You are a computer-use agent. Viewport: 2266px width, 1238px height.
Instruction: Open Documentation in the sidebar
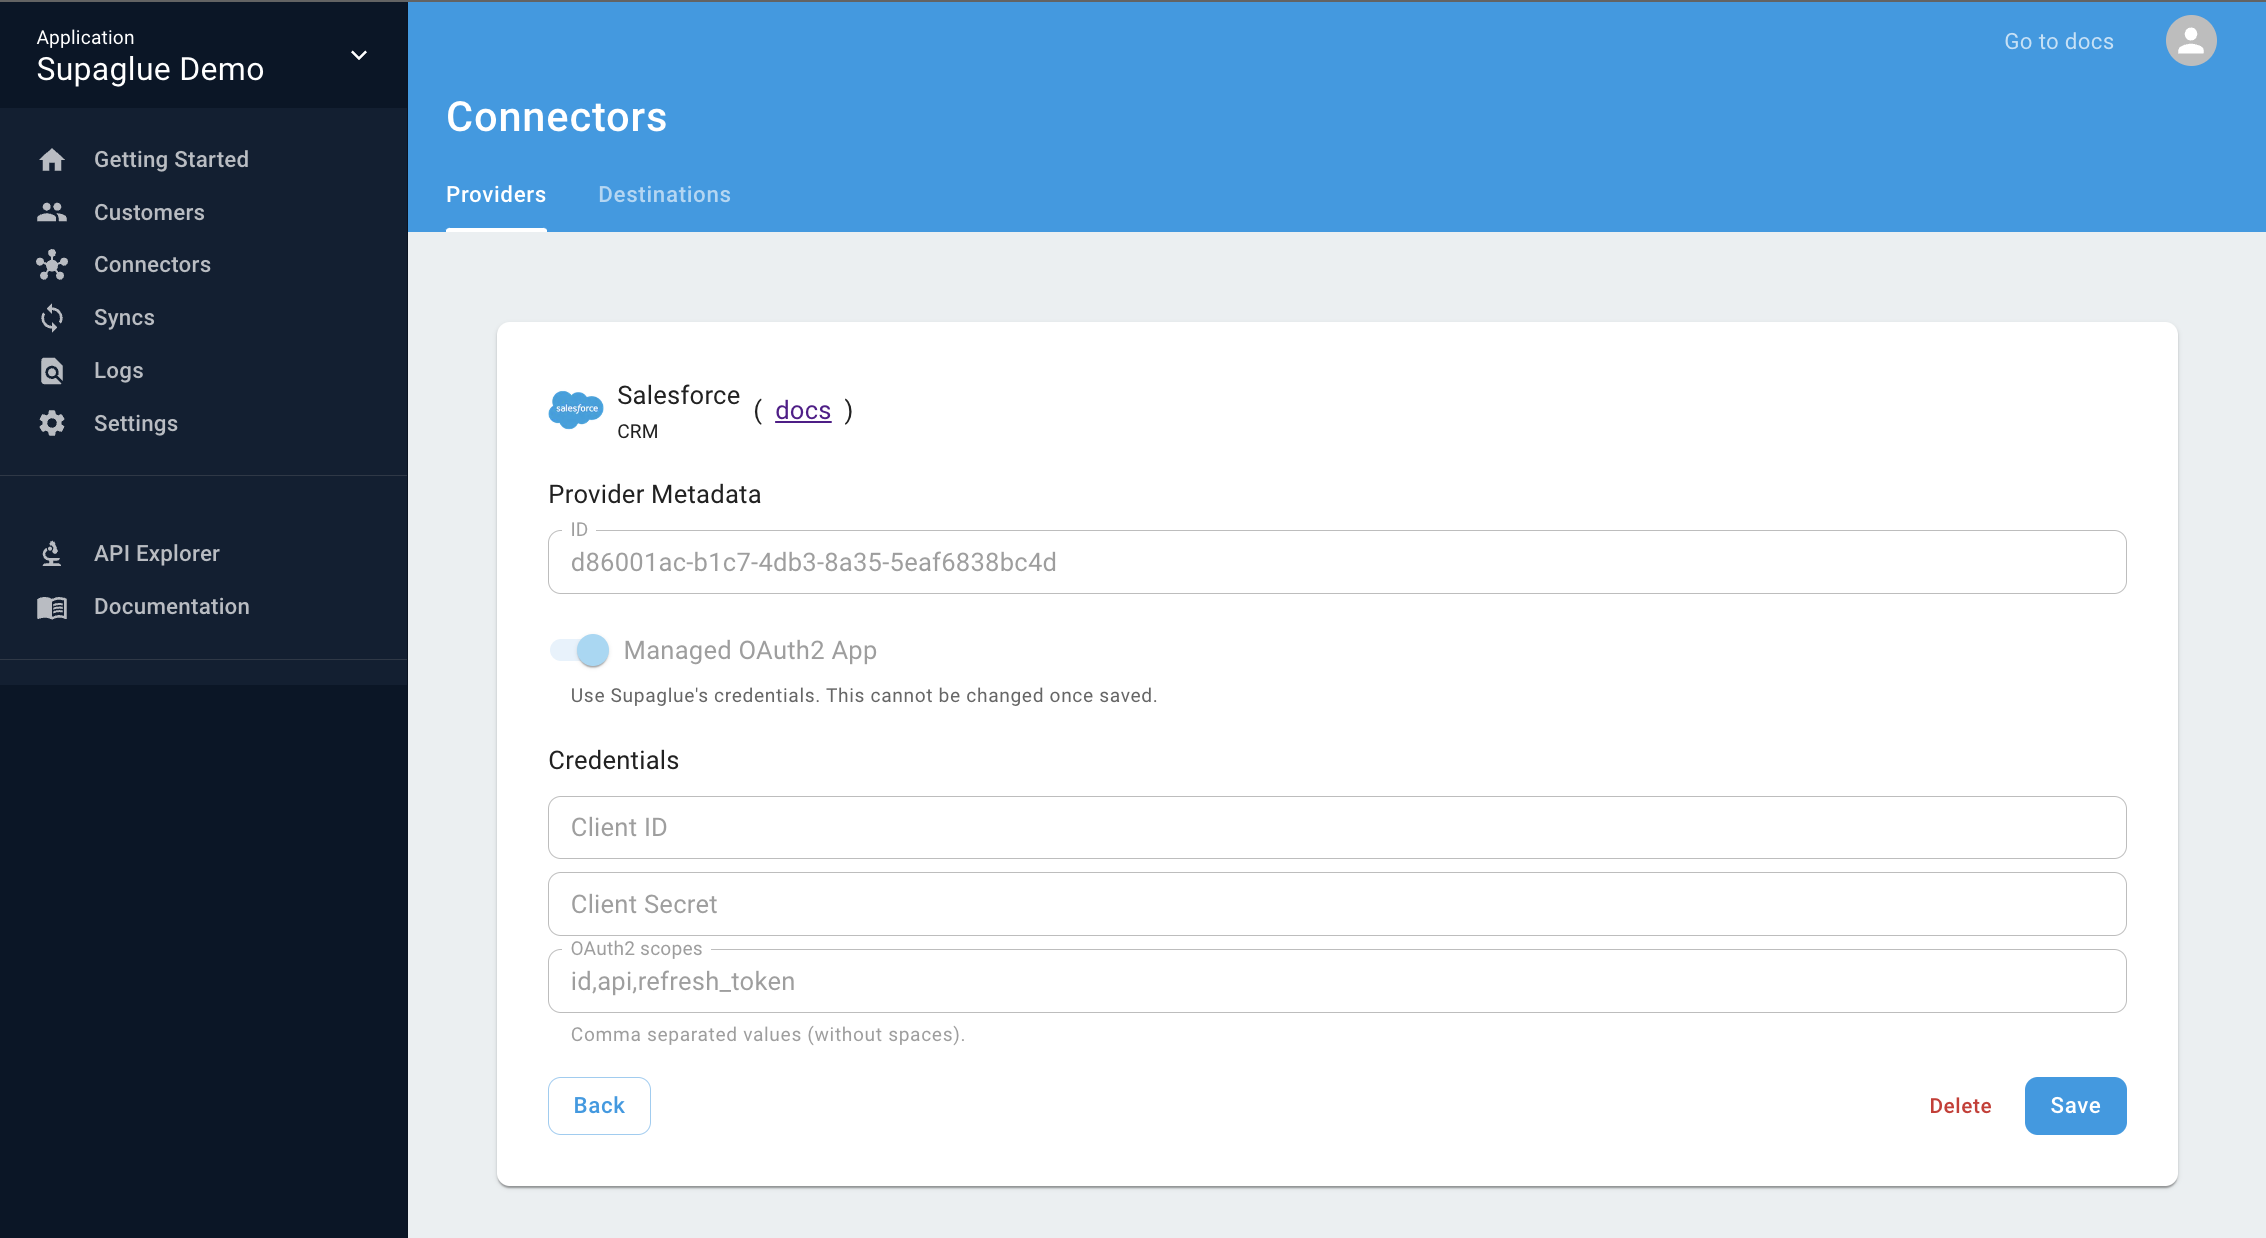tap(204, 607)
